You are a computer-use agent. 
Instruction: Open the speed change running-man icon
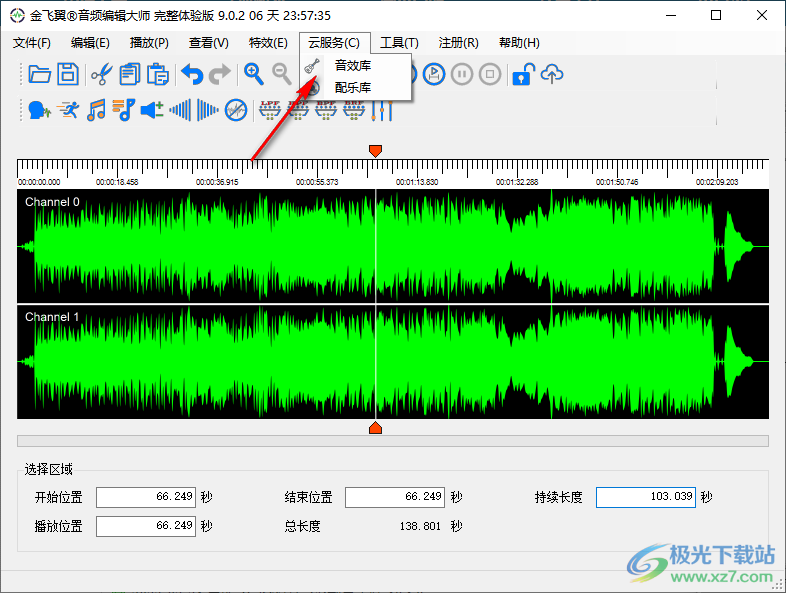(68, 110)
